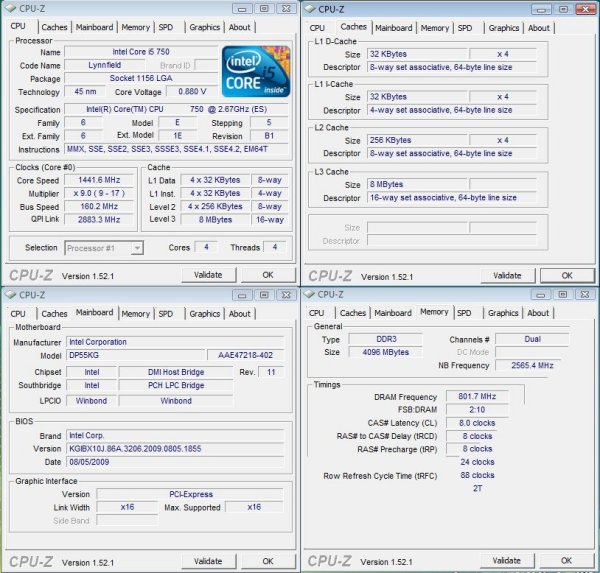The width and height of the screenshot is (600, 573).
Task: Click OK in the CPU window
Action: click(268, 275)
